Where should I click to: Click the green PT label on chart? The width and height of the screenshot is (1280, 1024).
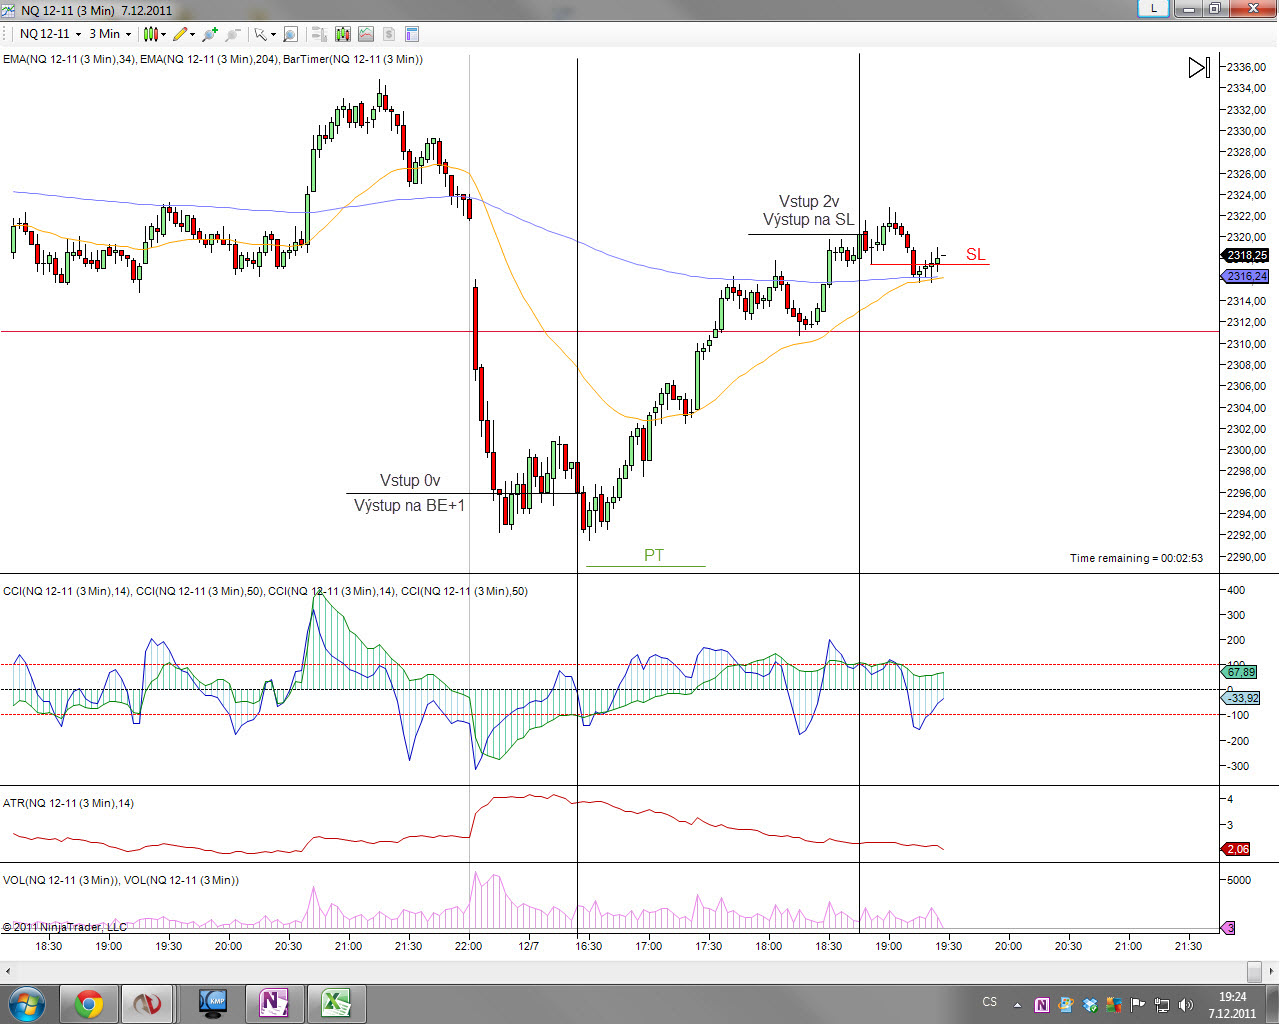654,555
